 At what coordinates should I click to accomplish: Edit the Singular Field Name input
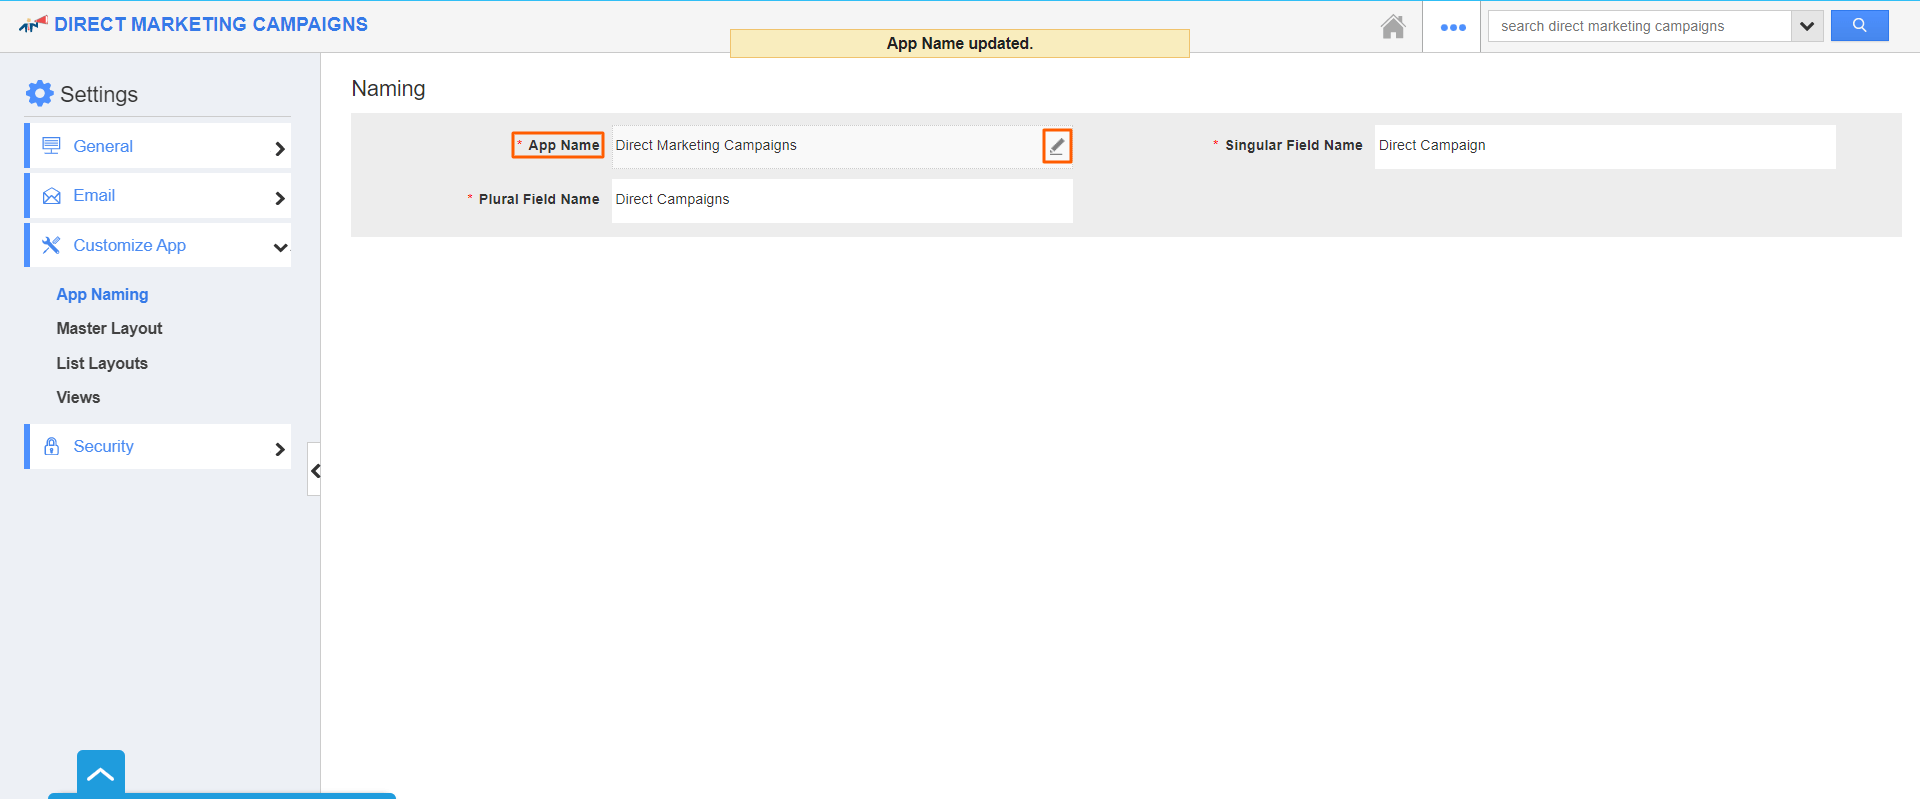pos(1605,146)
